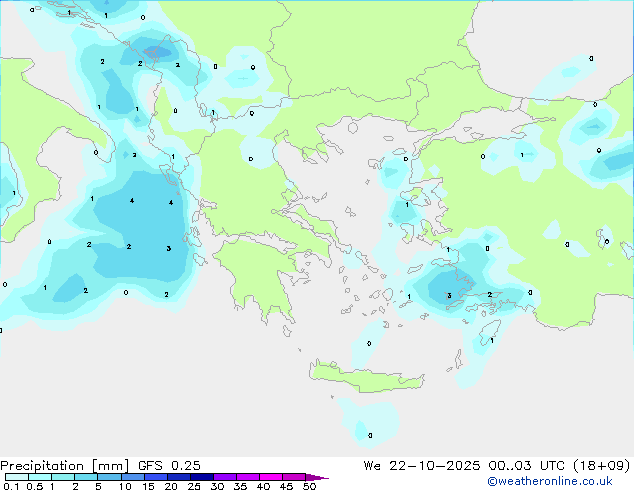Pick the 0.5–1 mm light cyan legend swatch
634x490 pixels.
tap(40, 477)
